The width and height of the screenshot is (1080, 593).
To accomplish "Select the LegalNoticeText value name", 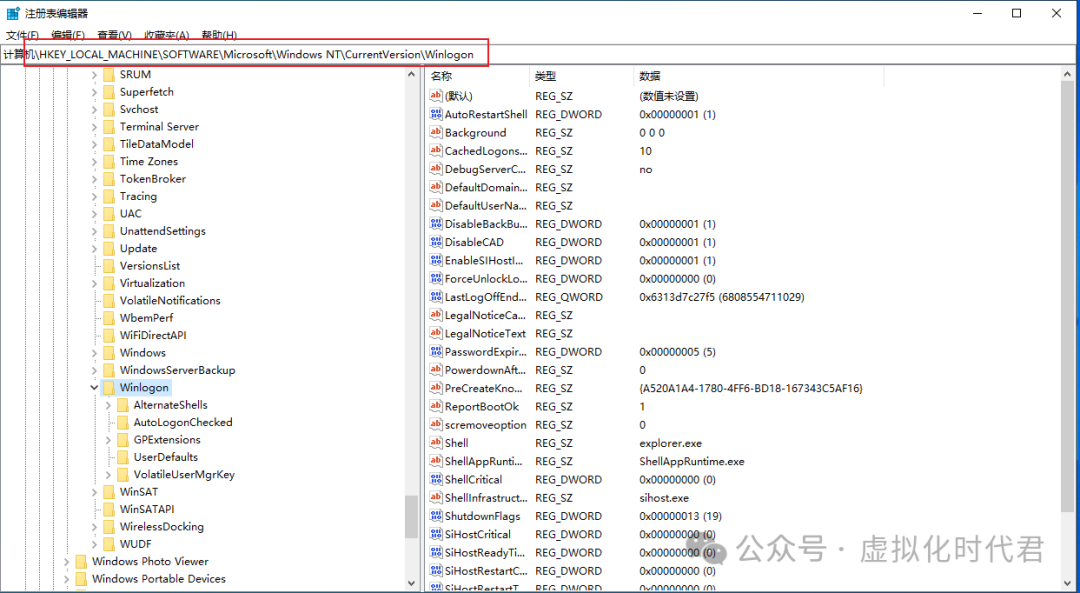I will click(x=485, y=333).
